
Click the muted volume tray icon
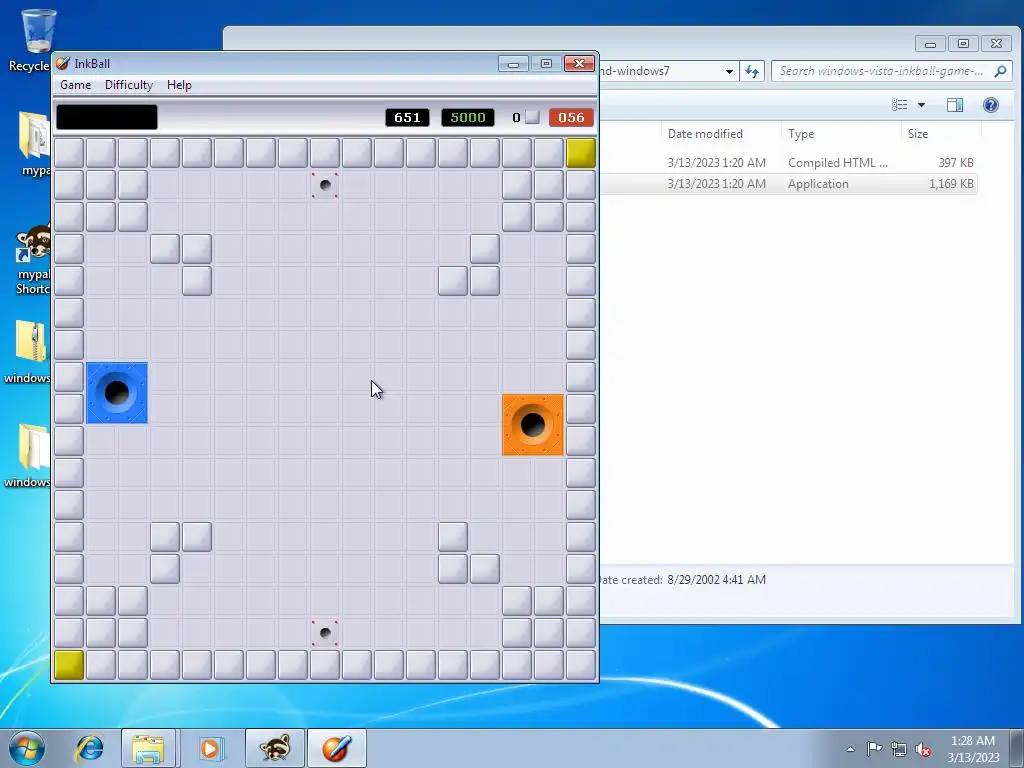click(x=923, y=749)
